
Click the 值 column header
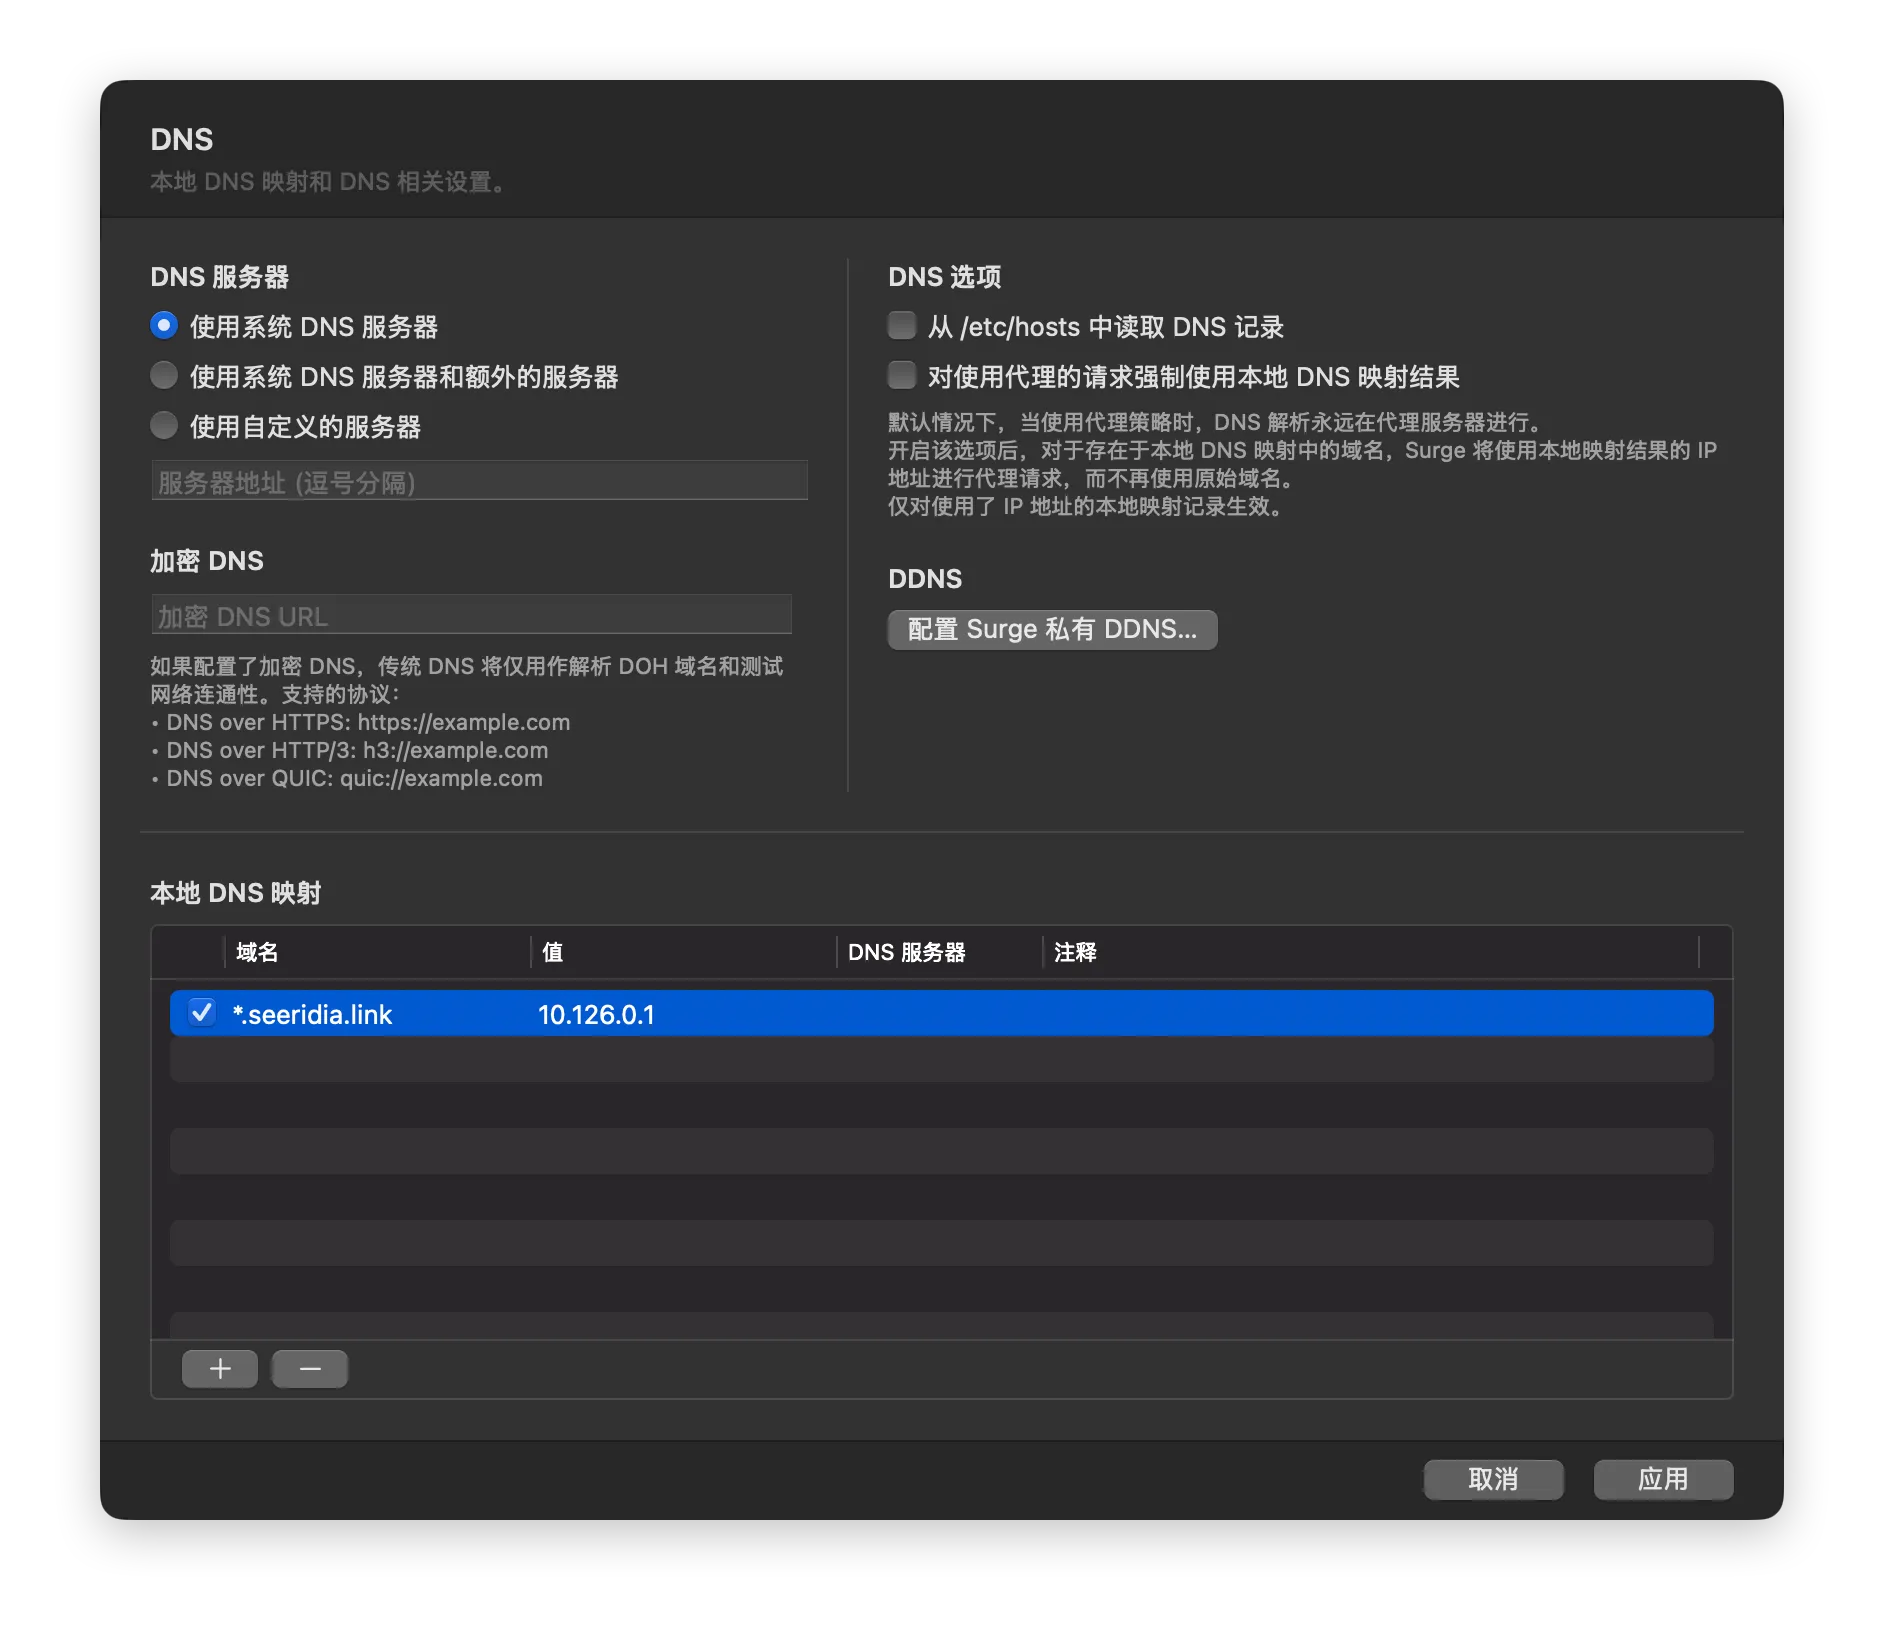[x=683, y=952]
